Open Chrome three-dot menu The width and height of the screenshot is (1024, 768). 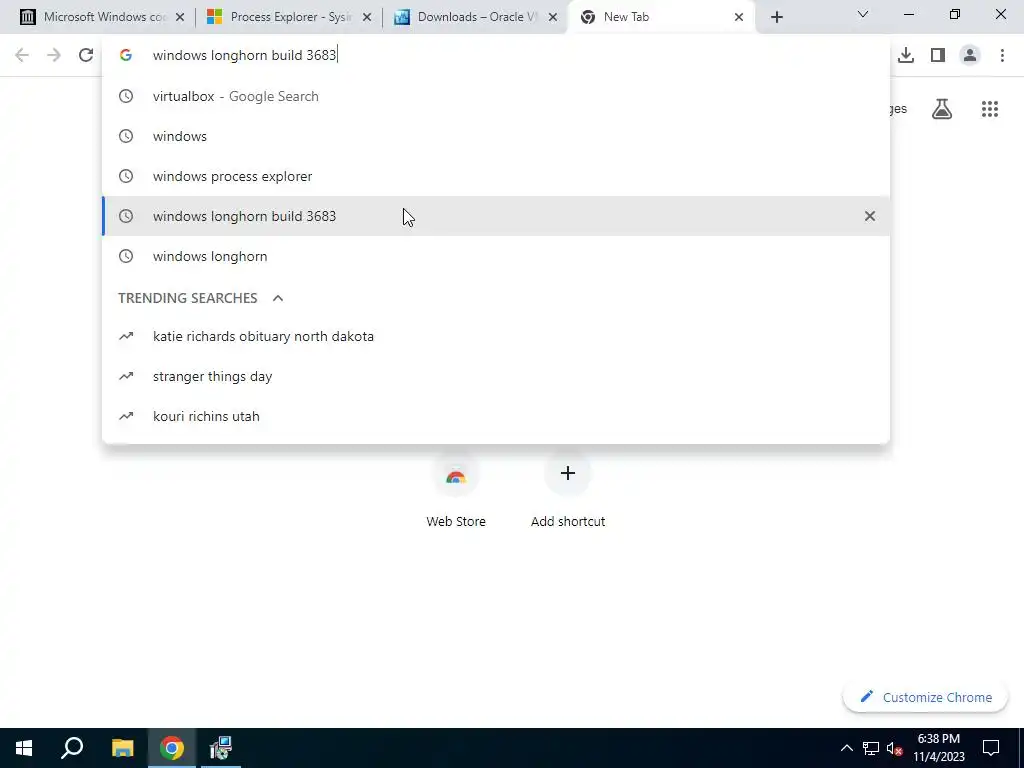(1002, 55)
